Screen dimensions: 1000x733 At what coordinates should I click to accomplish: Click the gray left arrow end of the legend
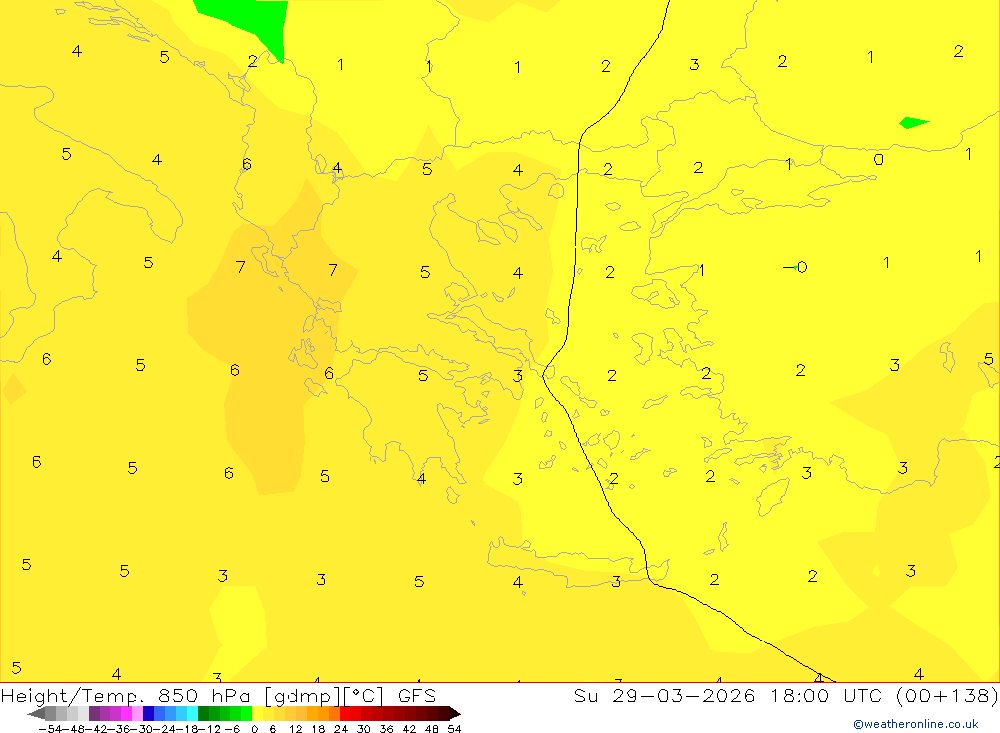coord(36,713)
